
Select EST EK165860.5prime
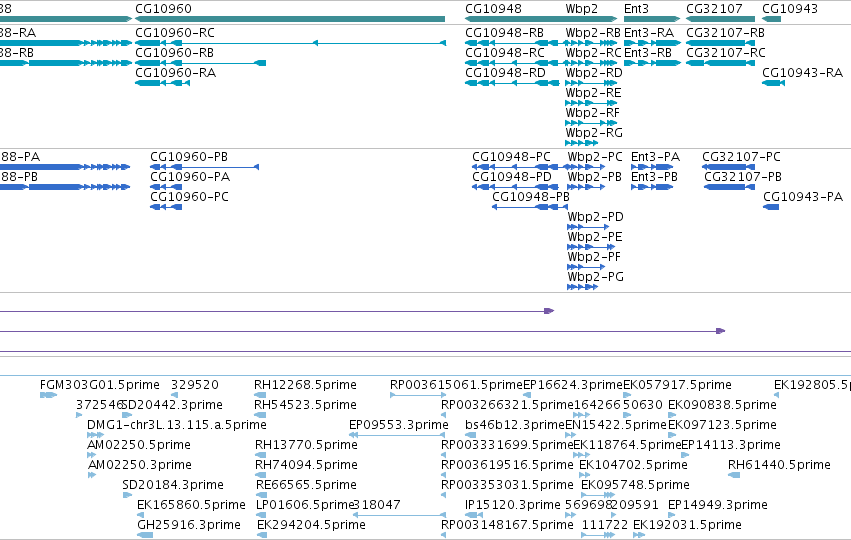(191, 505)
